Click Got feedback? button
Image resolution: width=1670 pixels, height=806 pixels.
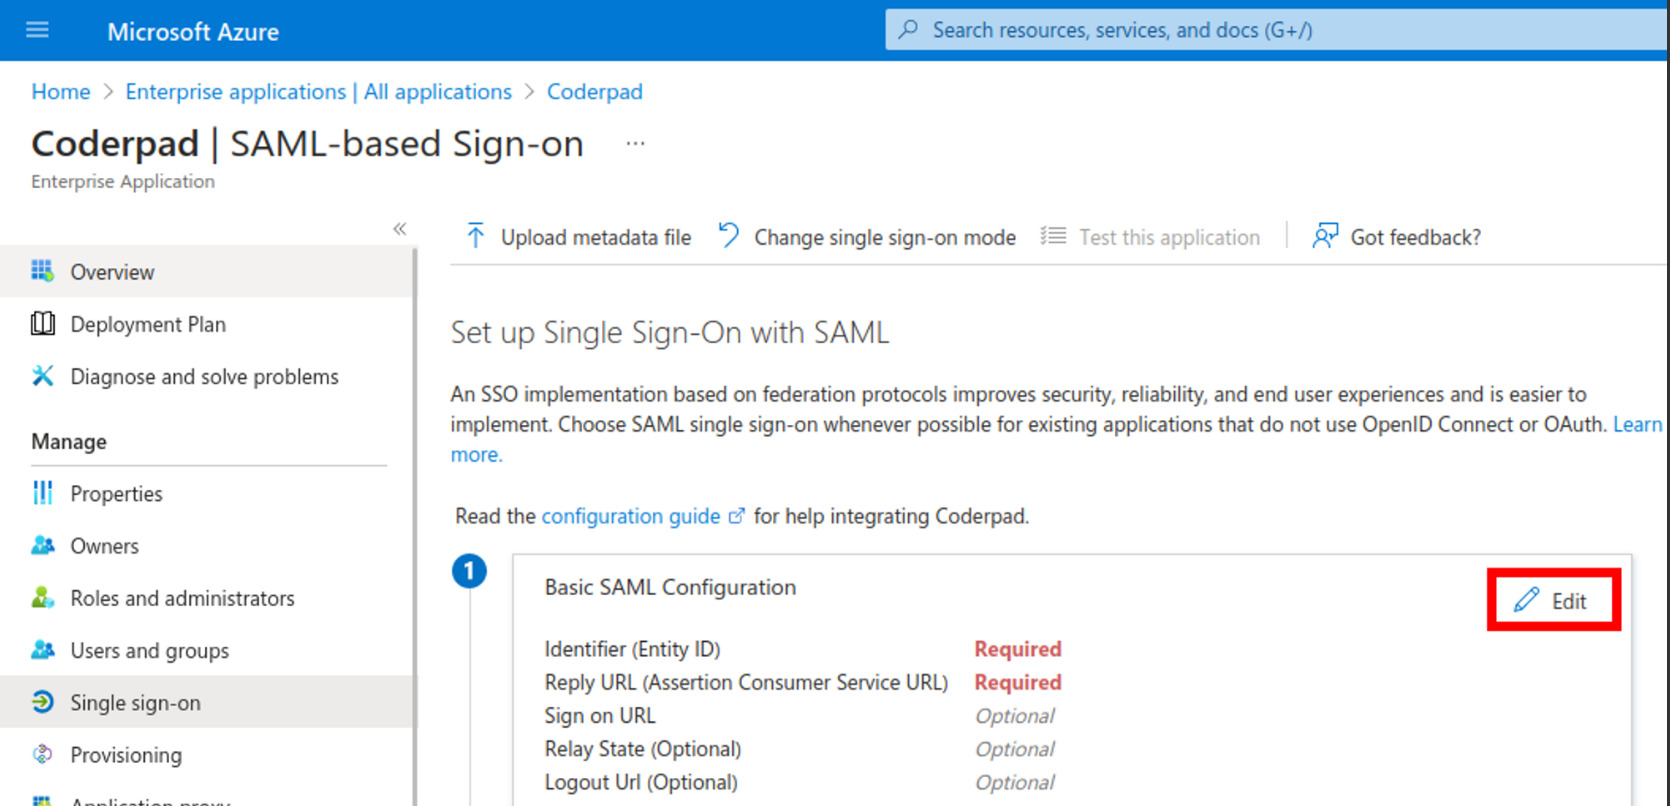pos(1397,237)
